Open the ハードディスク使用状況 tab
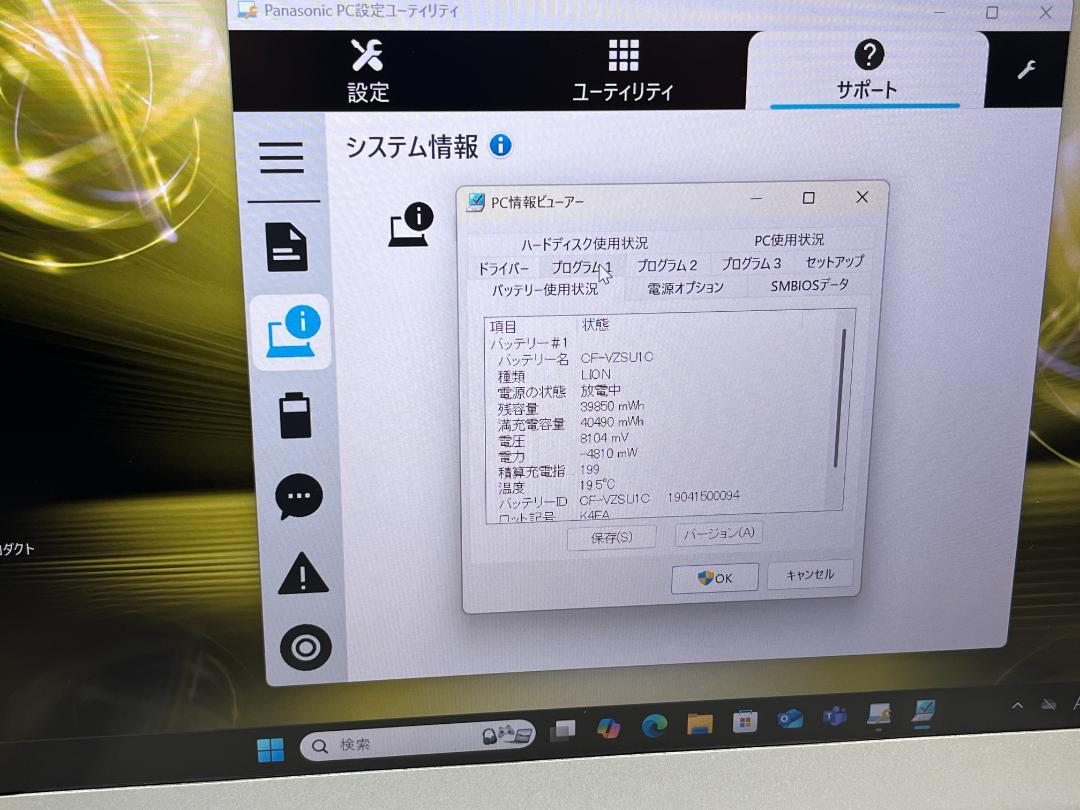This screenshot has height=810, width=1080. pyautogui.click(x=584, y=244)
